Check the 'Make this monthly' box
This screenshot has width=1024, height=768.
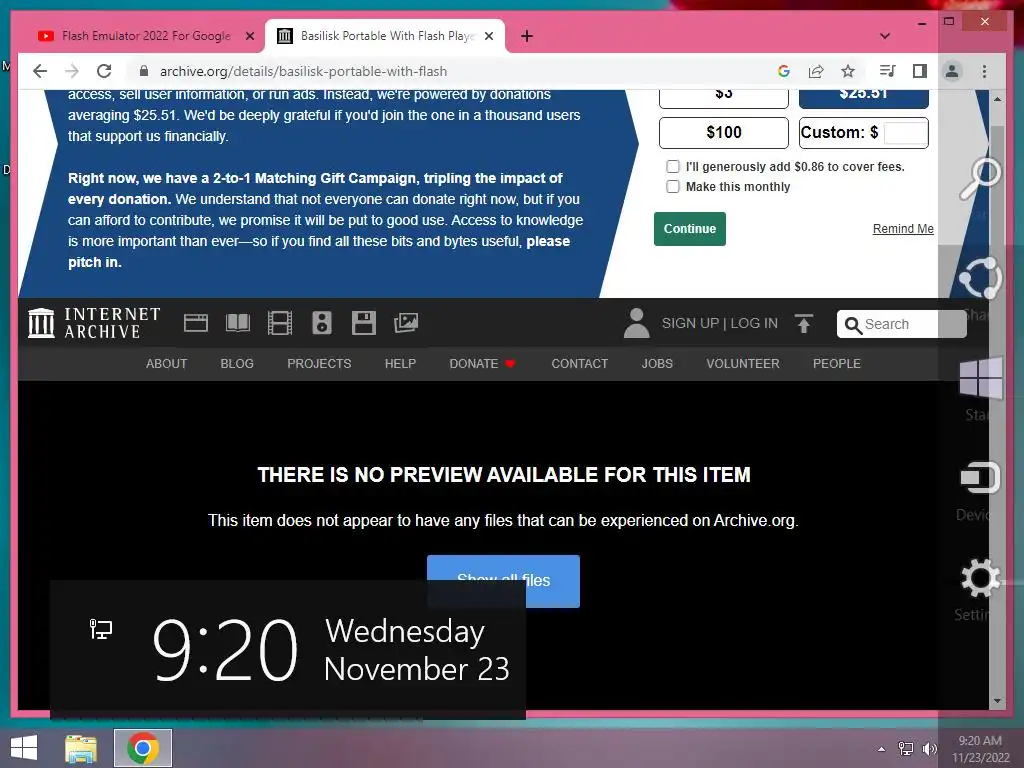tap(673, 187)
